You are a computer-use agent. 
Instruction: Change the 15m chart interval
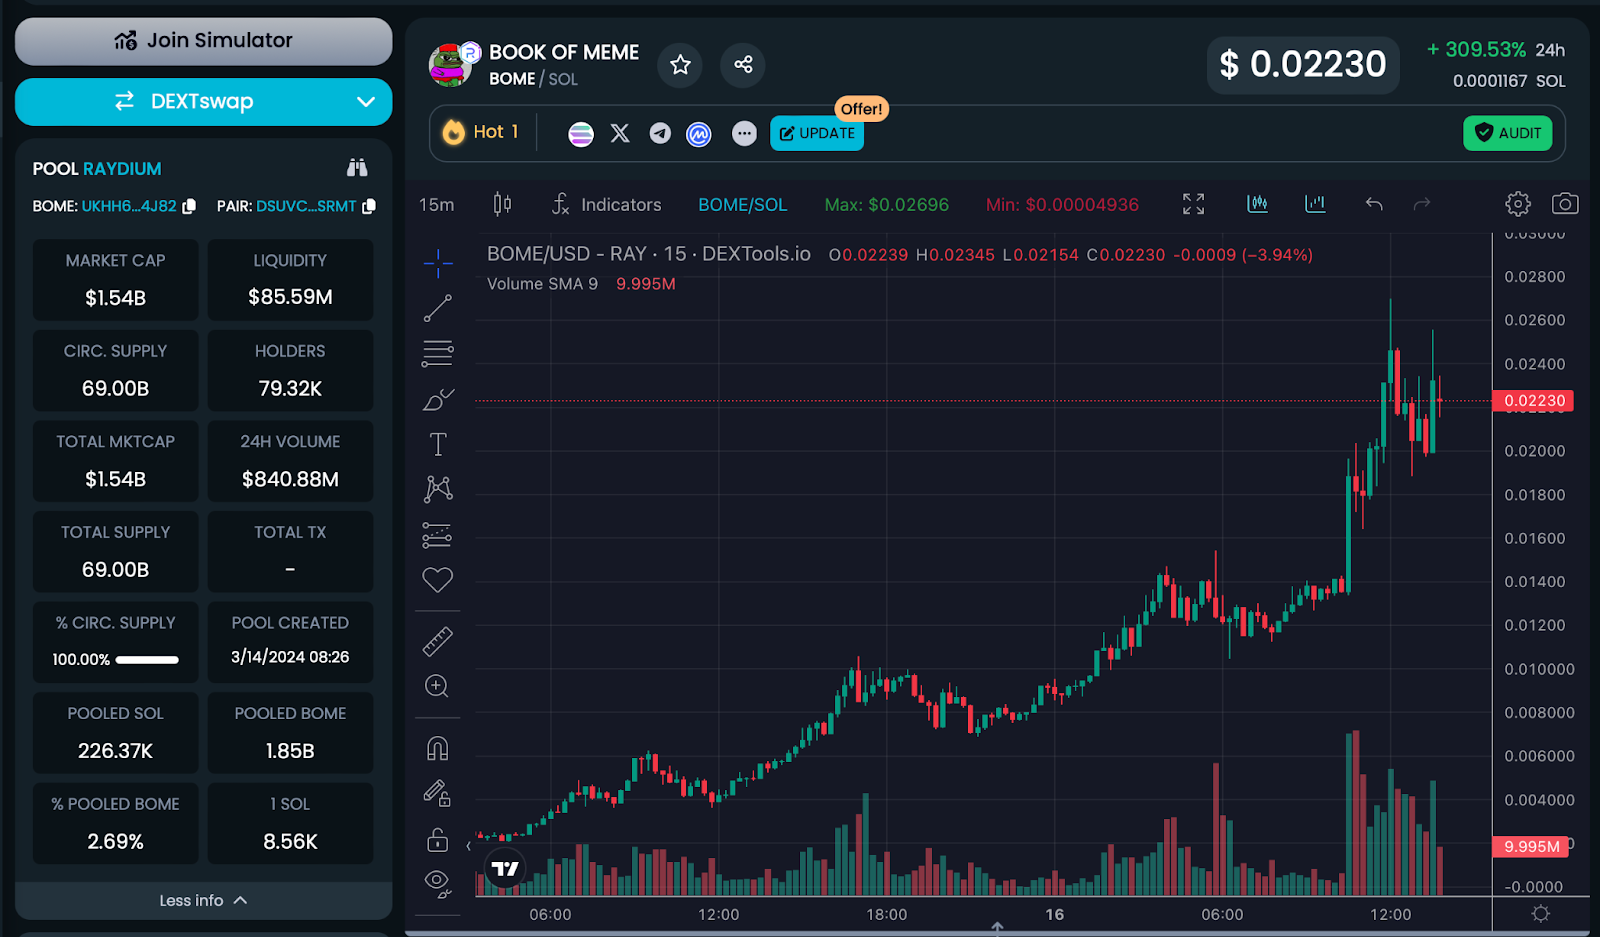(436, 205)
